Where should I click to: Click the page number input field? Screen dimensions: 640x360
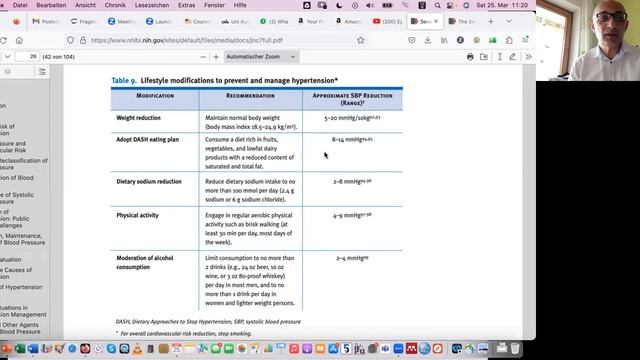(27, 57)
